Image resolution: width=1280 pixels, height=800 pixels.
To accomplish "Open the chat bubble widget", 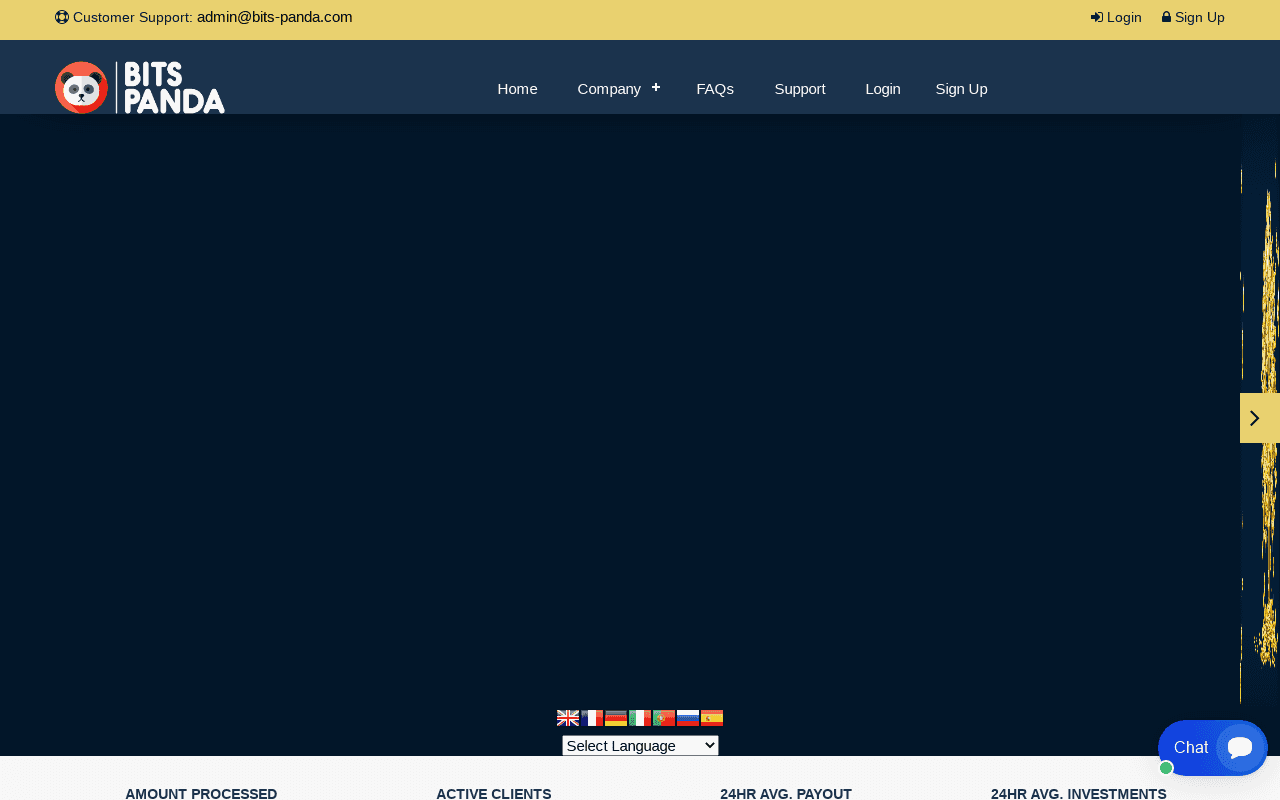I will click(1239, 747).
